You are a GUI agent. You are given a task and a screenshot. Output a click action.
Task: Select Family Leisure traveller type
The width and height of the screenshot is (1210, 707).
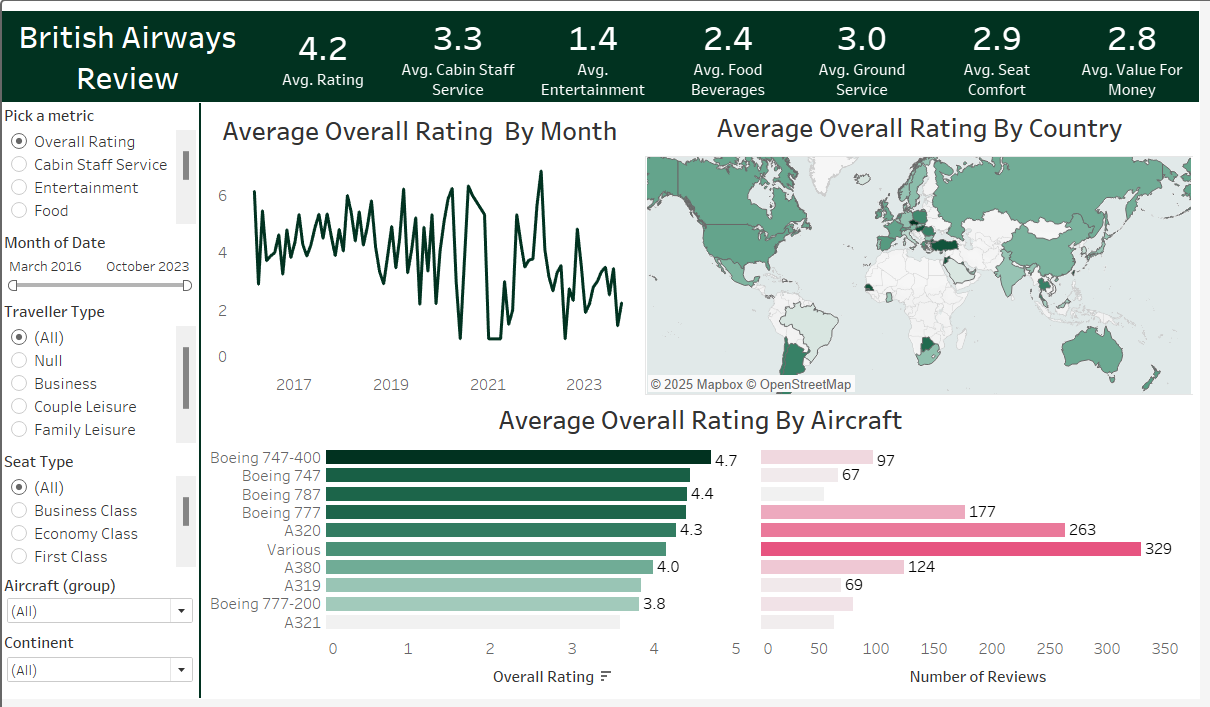pos(19,430)
